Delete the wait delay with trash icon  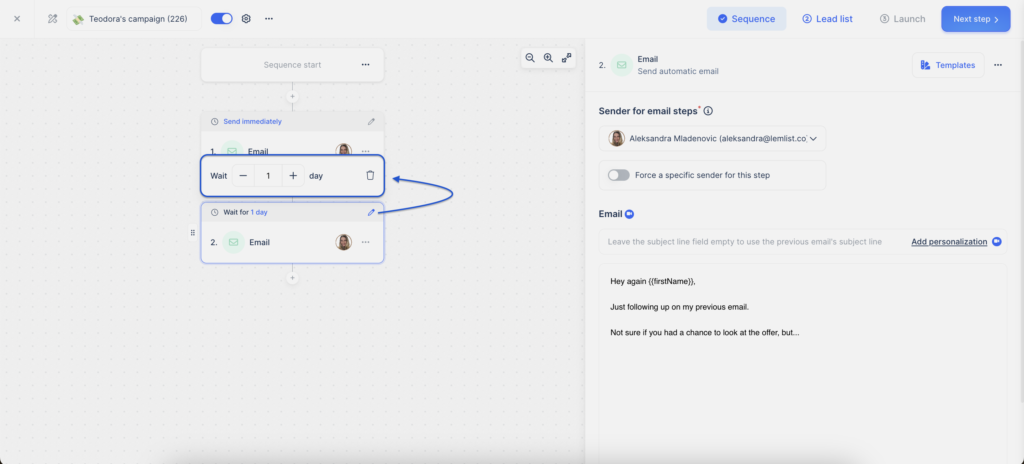click(370, 176)
